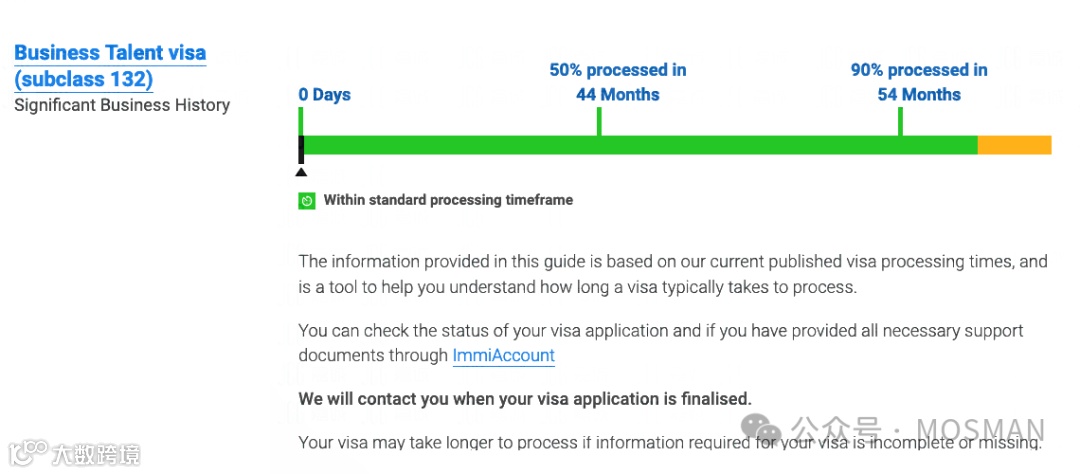The height and width of the screenshot is (474, 1080).
Task: Click the 0 Days timeline label
Action: point(324,95)
